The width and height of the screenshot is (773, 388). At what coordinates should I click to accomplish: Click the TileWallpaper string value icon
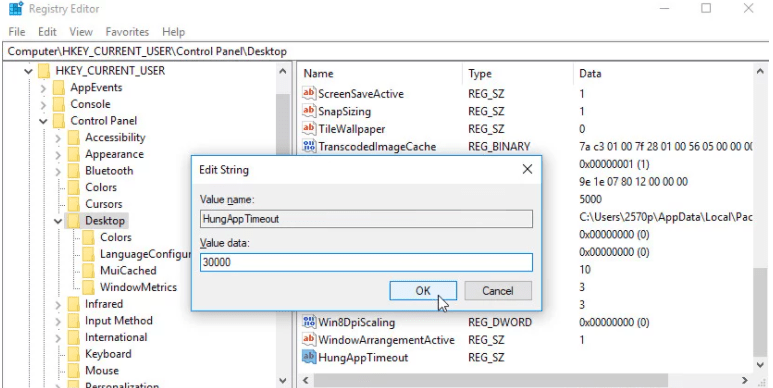(309, 129)
